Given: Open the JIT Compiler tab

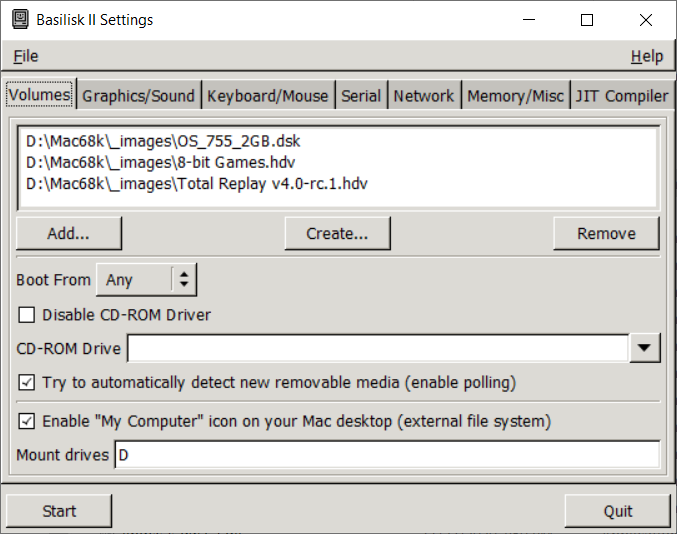Looking at the screenshot, I should click(622, 96).
